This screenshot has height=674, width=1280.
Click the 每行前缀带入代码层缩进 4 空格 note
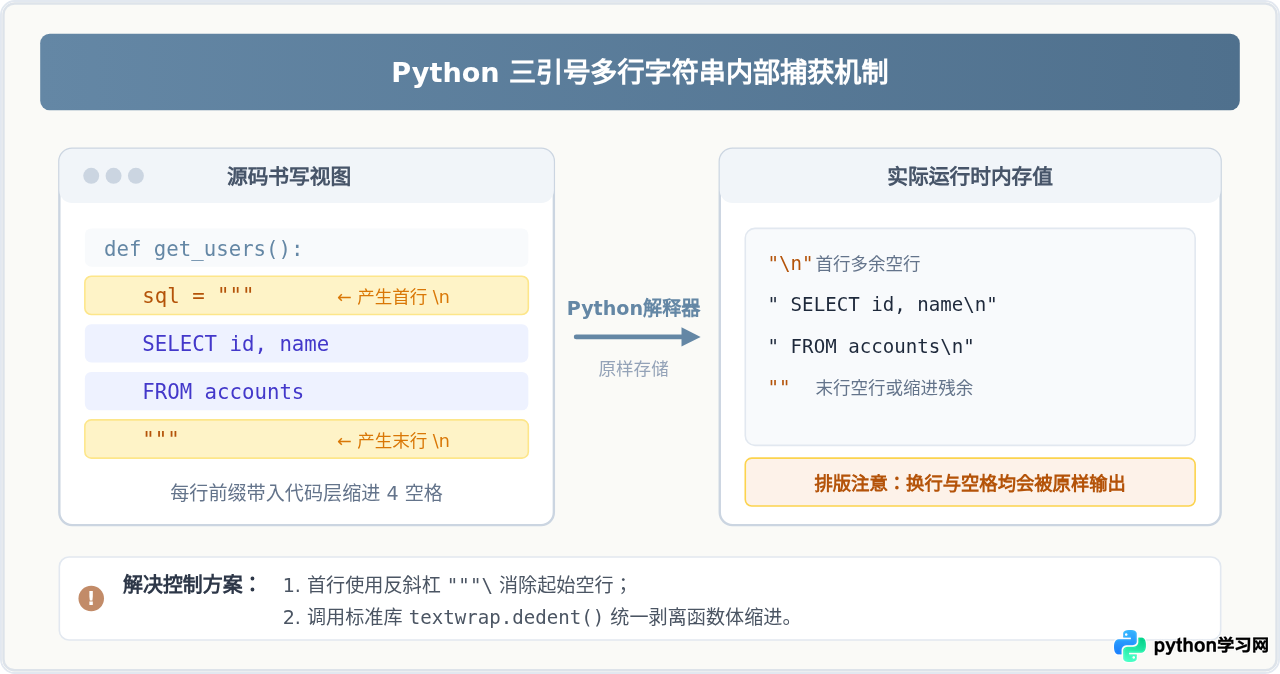point(307,493)
